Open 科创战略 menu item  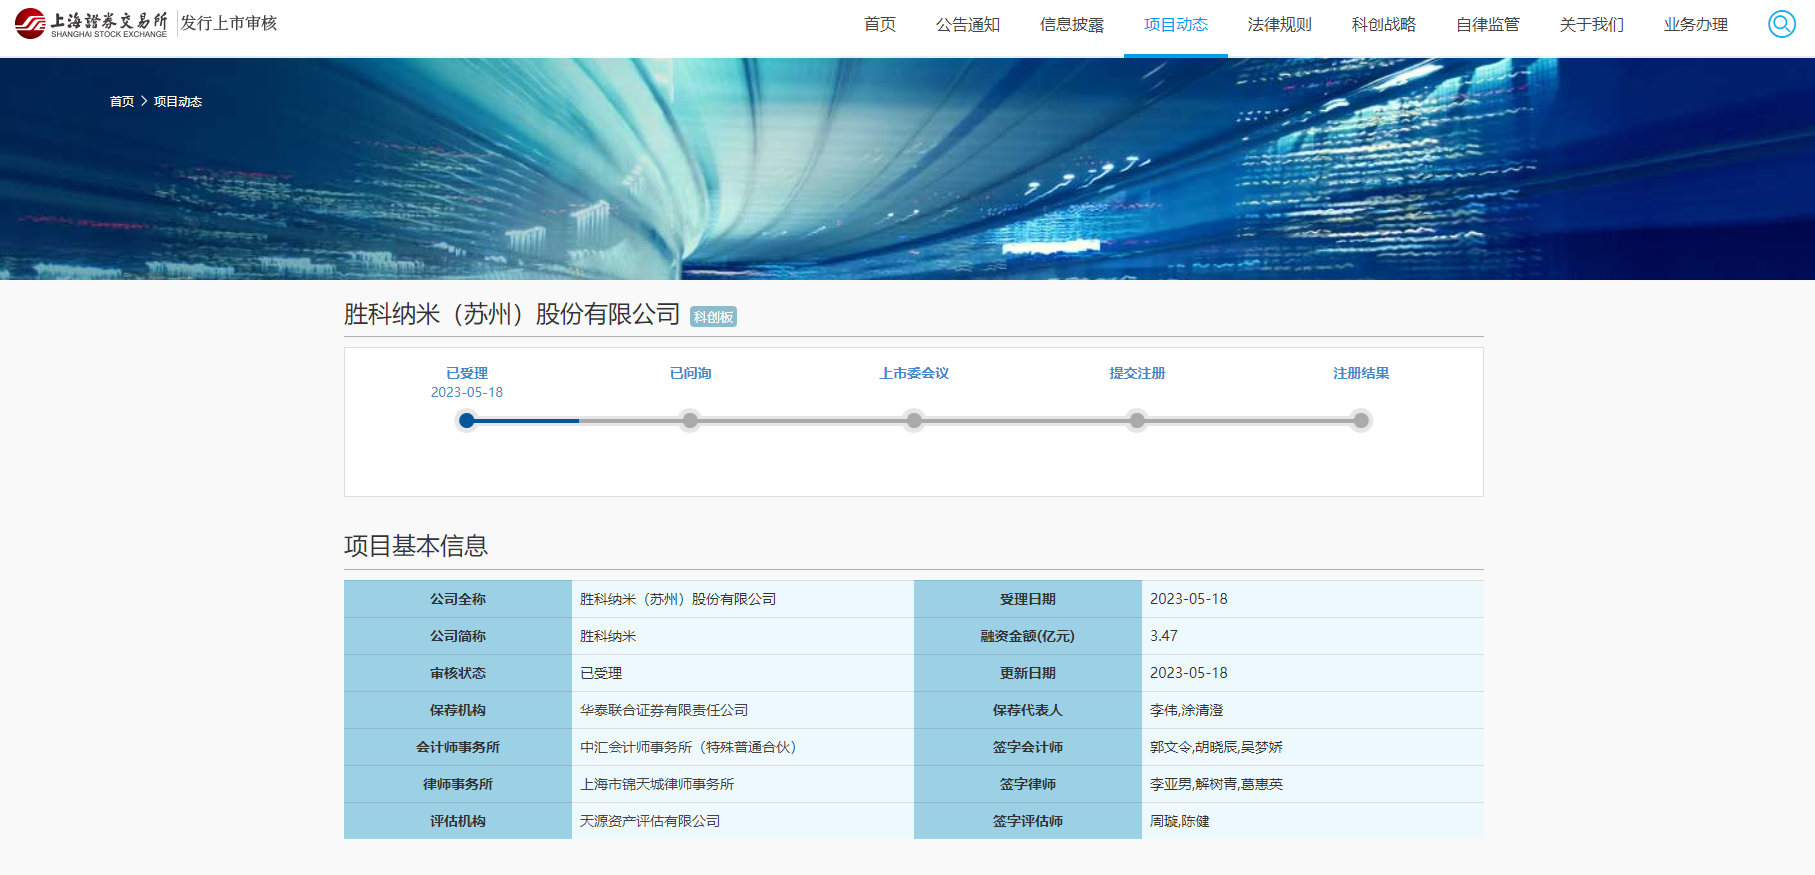click(x=1384, y=24)
